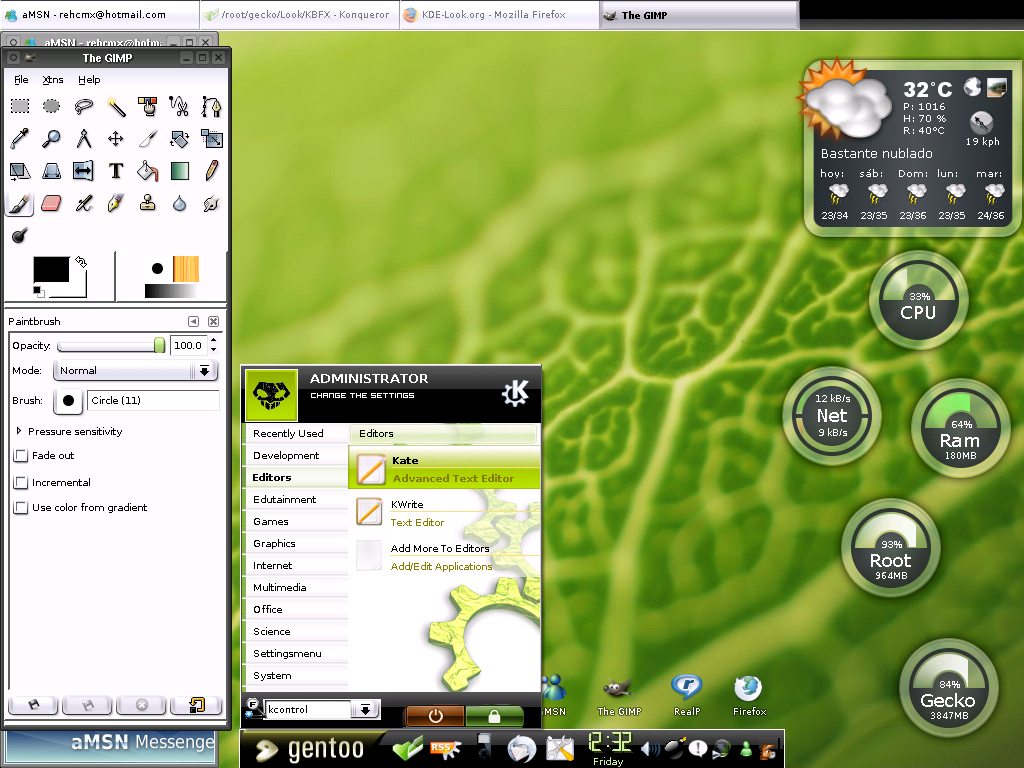Click the opacity value field 100.0
Image resolution: width=1024 pixels, height=768 pixels.
(x=188, y=345)
